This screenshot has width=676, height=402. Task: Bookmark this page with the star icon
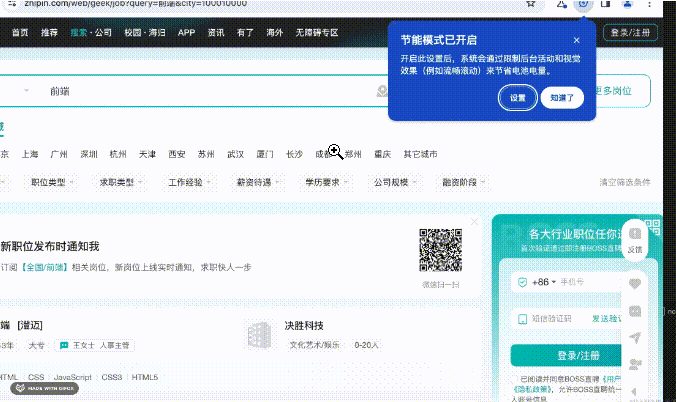click(531, 3)
